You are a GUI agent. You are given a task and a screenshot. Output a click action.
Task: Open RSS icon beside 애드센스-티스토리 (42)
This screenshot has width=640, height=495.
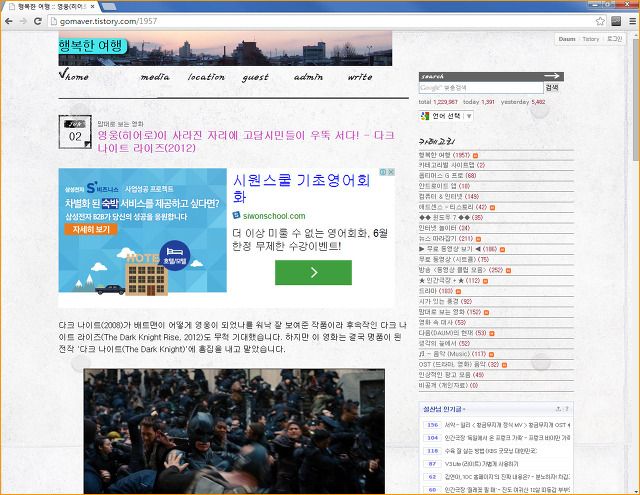point(492,207)
